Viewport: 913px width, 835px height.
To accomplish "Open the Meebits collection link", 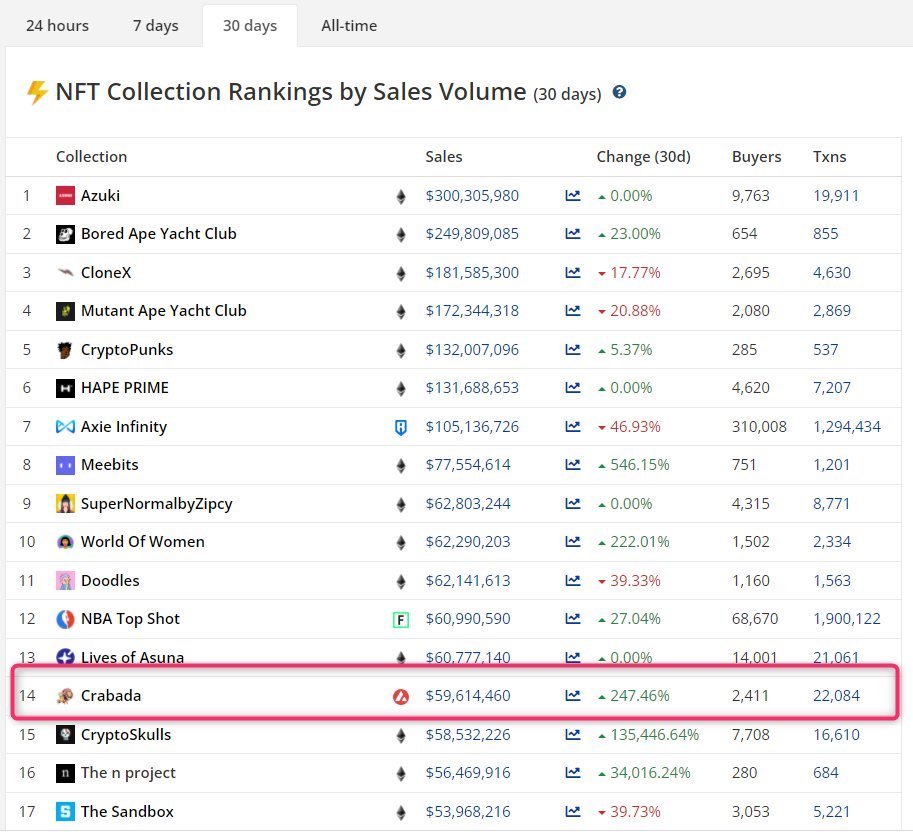I will (109, 465).
